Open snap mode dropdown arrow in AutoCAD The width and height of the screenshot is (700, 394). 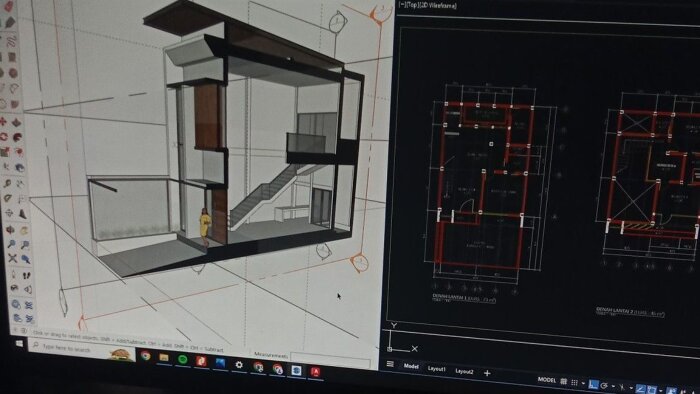(x=583, y=383)
